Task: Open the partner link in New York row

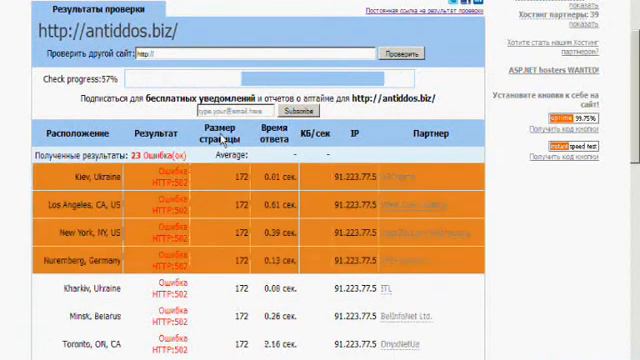Action: pos(426,233)
